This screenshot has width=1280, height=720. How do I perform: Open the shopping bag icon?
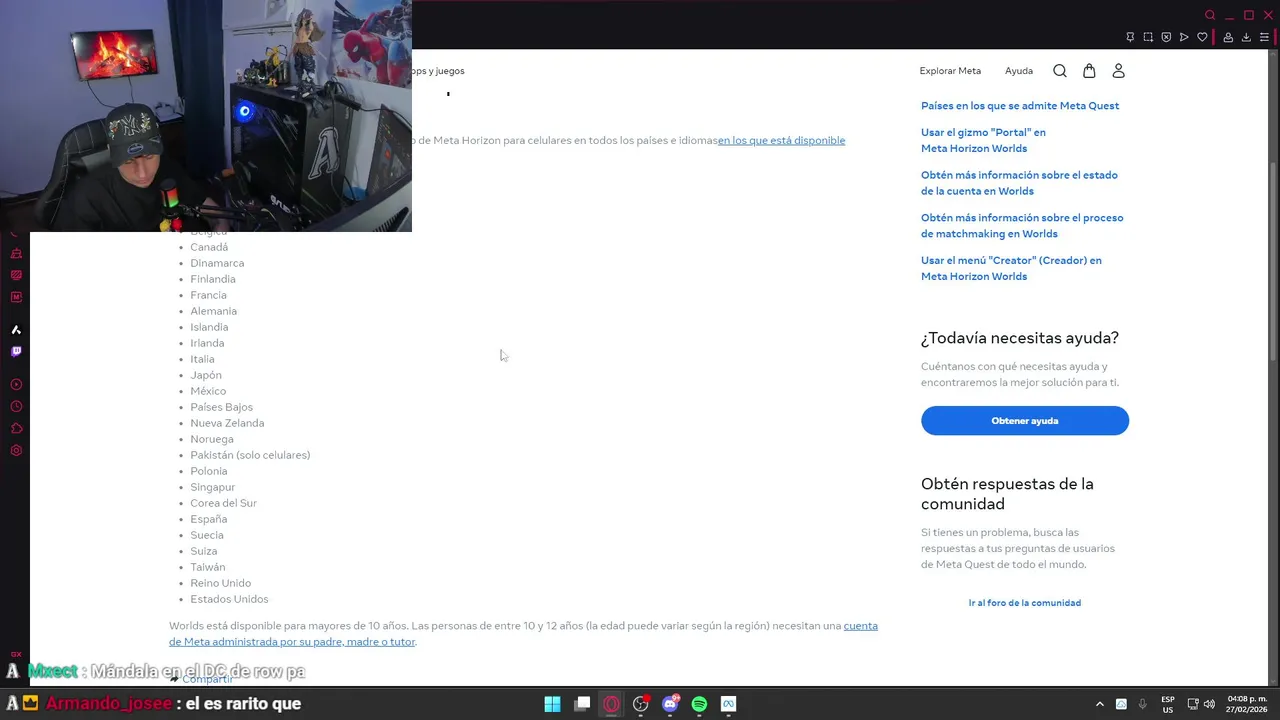[x=1089, y=71]
